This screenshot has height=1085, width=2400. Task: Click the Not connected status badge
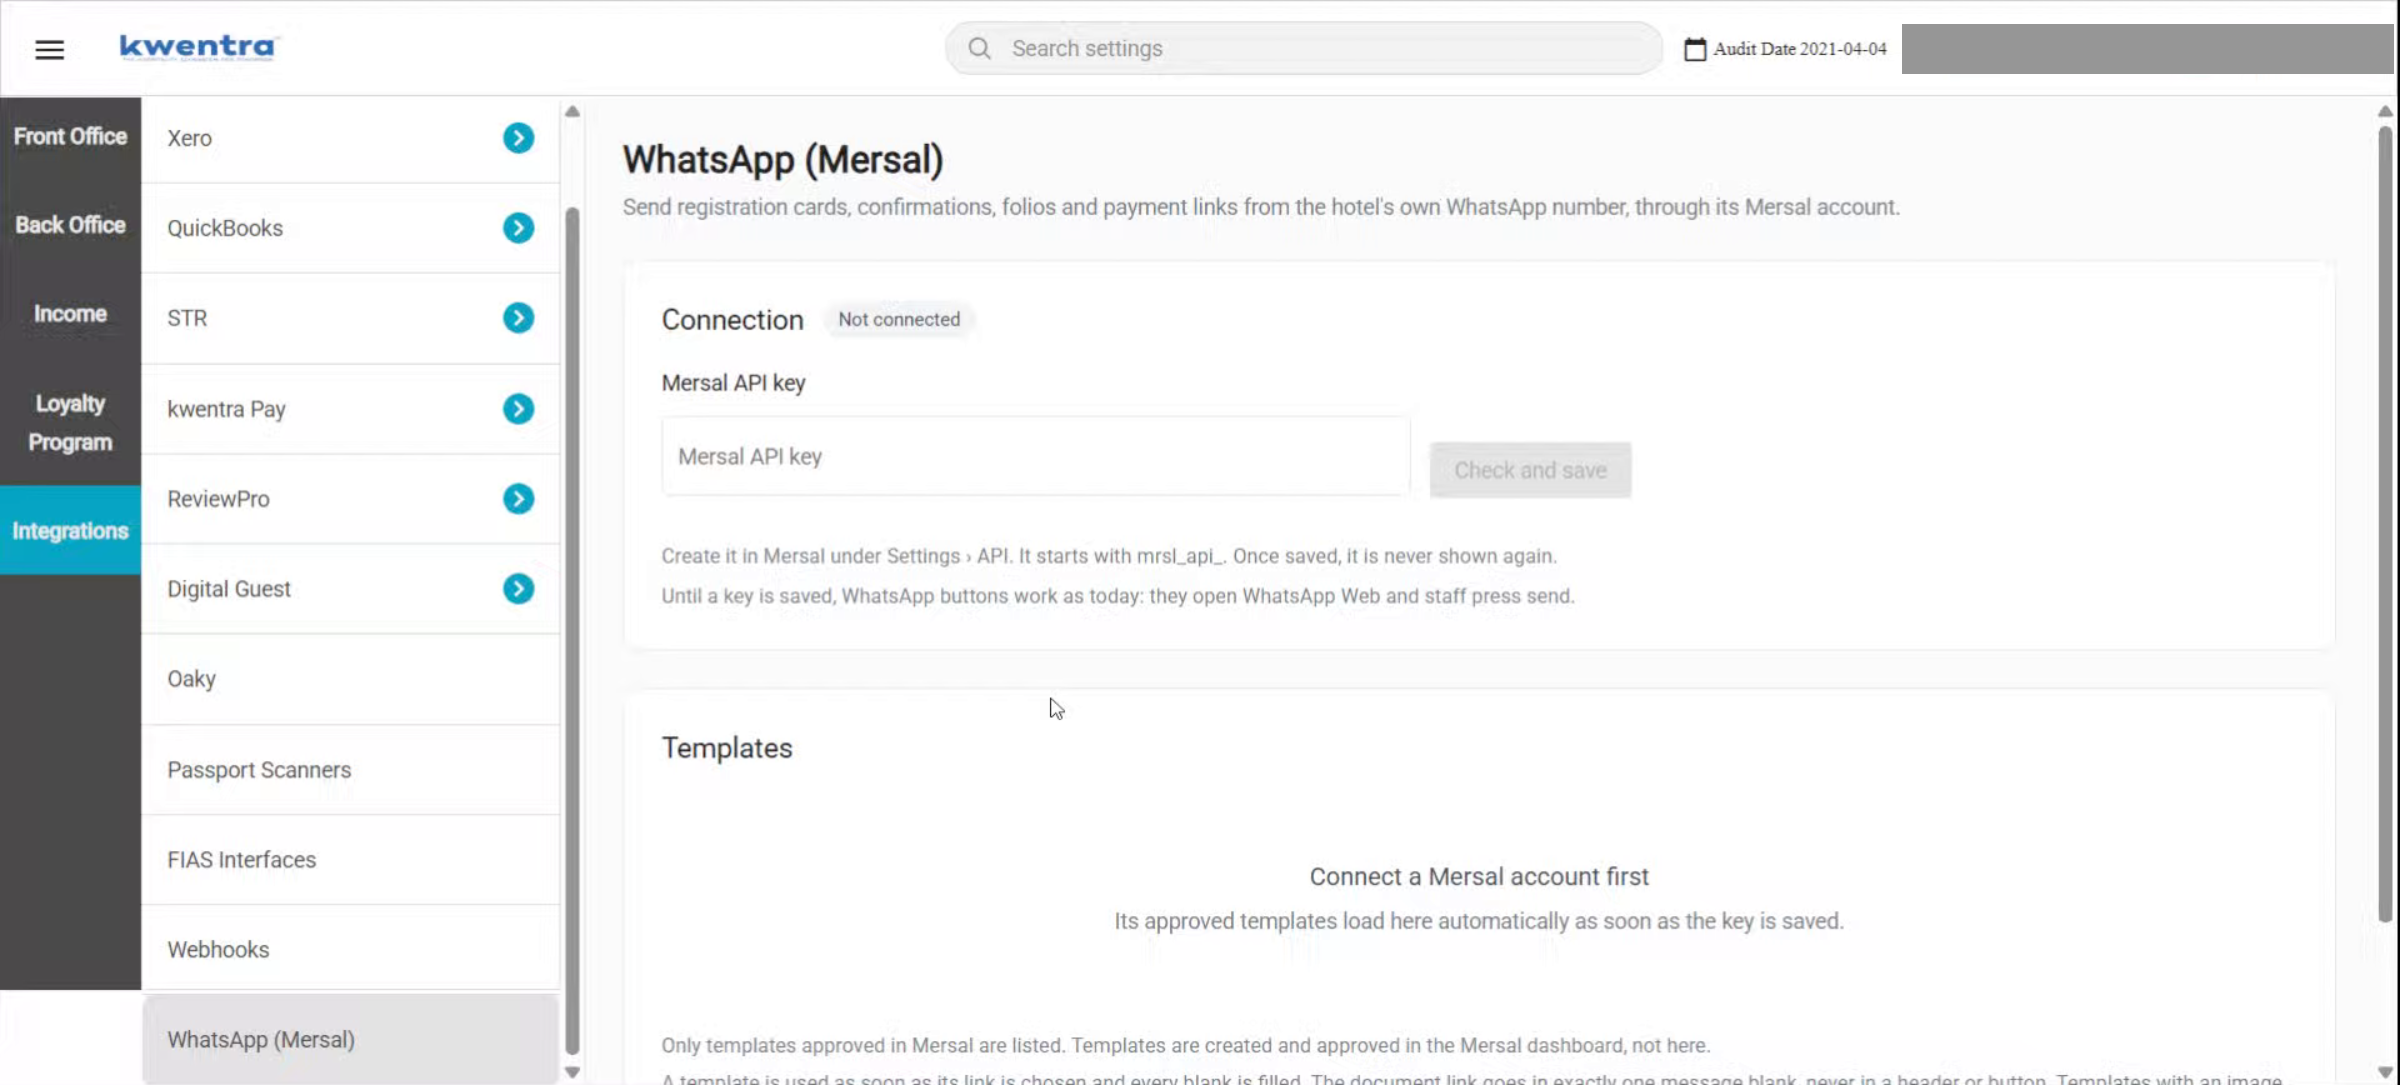pyautogui.click(x=898, y=319)
